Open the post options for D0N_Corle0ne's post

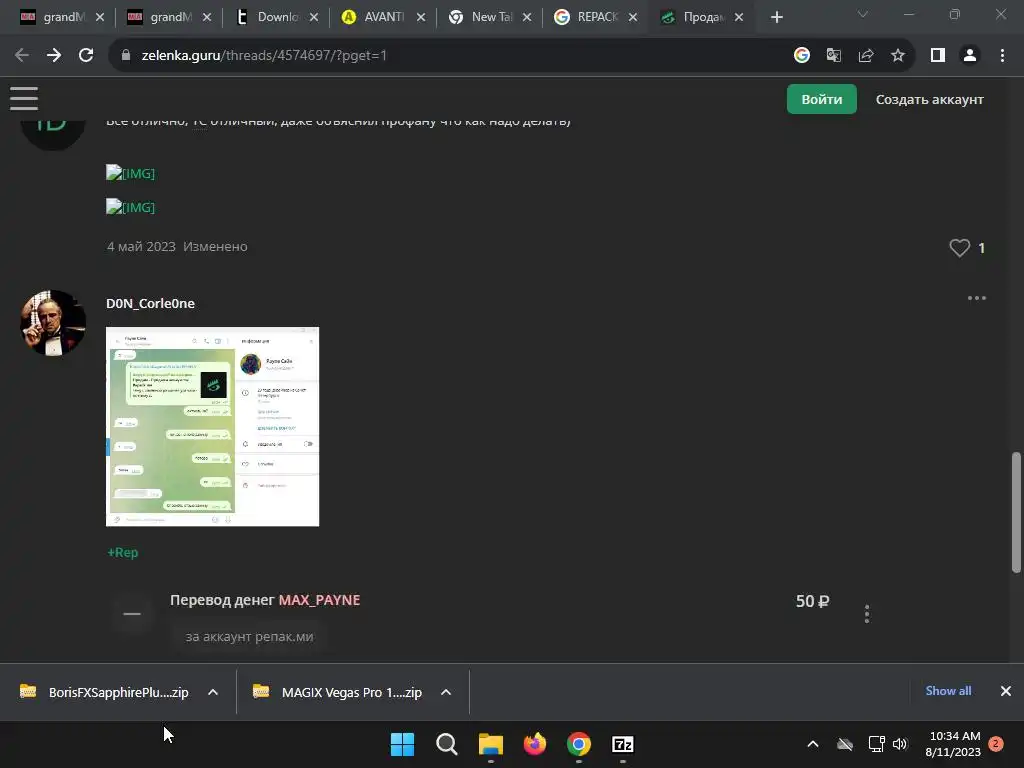pos(977,298)
